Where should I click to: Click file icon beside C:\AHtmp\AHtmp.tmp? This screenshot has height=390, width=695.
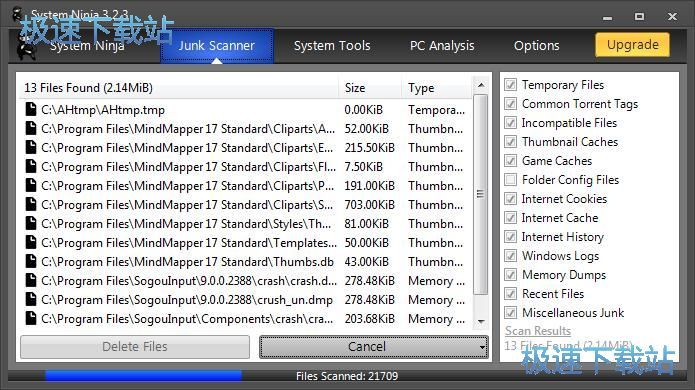click(x=31, y=109)
